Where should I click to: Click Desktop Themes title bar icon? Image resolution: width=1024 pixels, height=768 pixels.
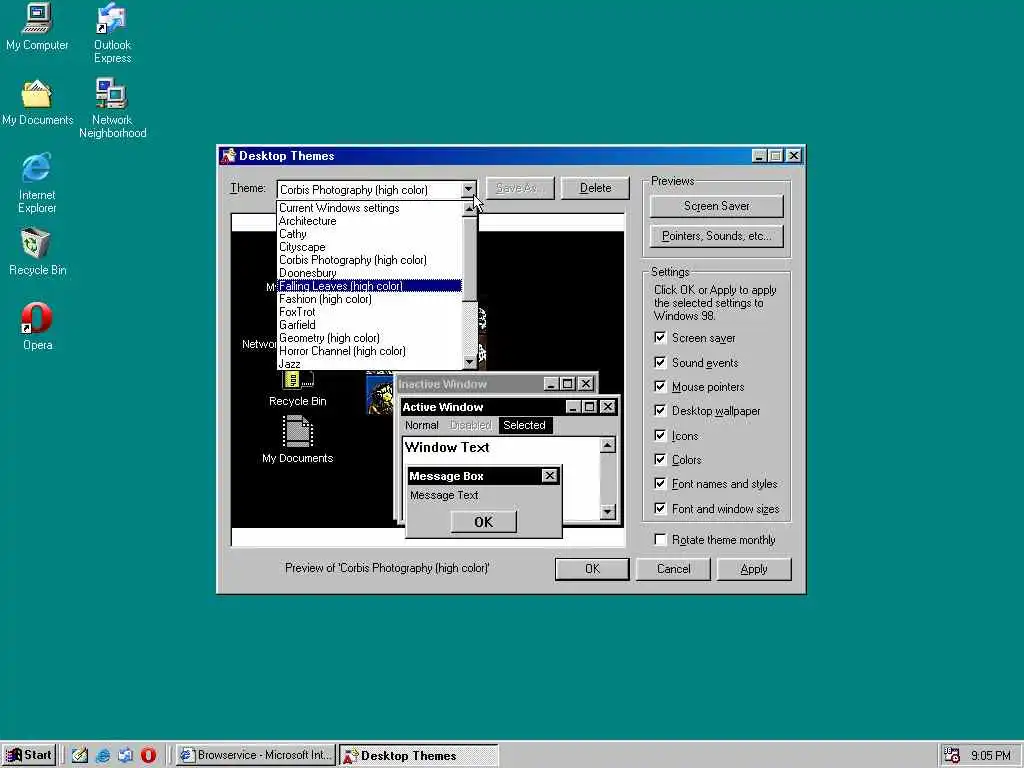tap(228, 155)
